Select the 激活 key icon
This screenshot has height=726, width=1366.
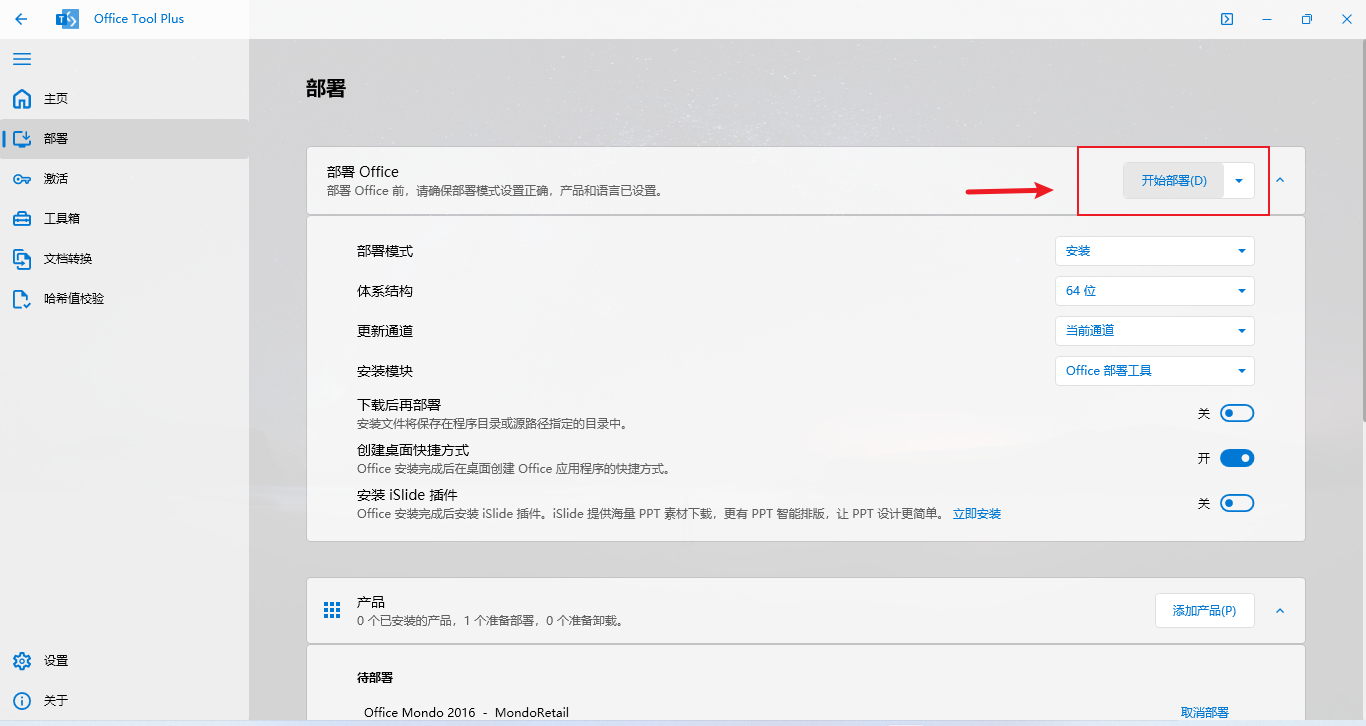pyautogui.click(x=22, y=179)
